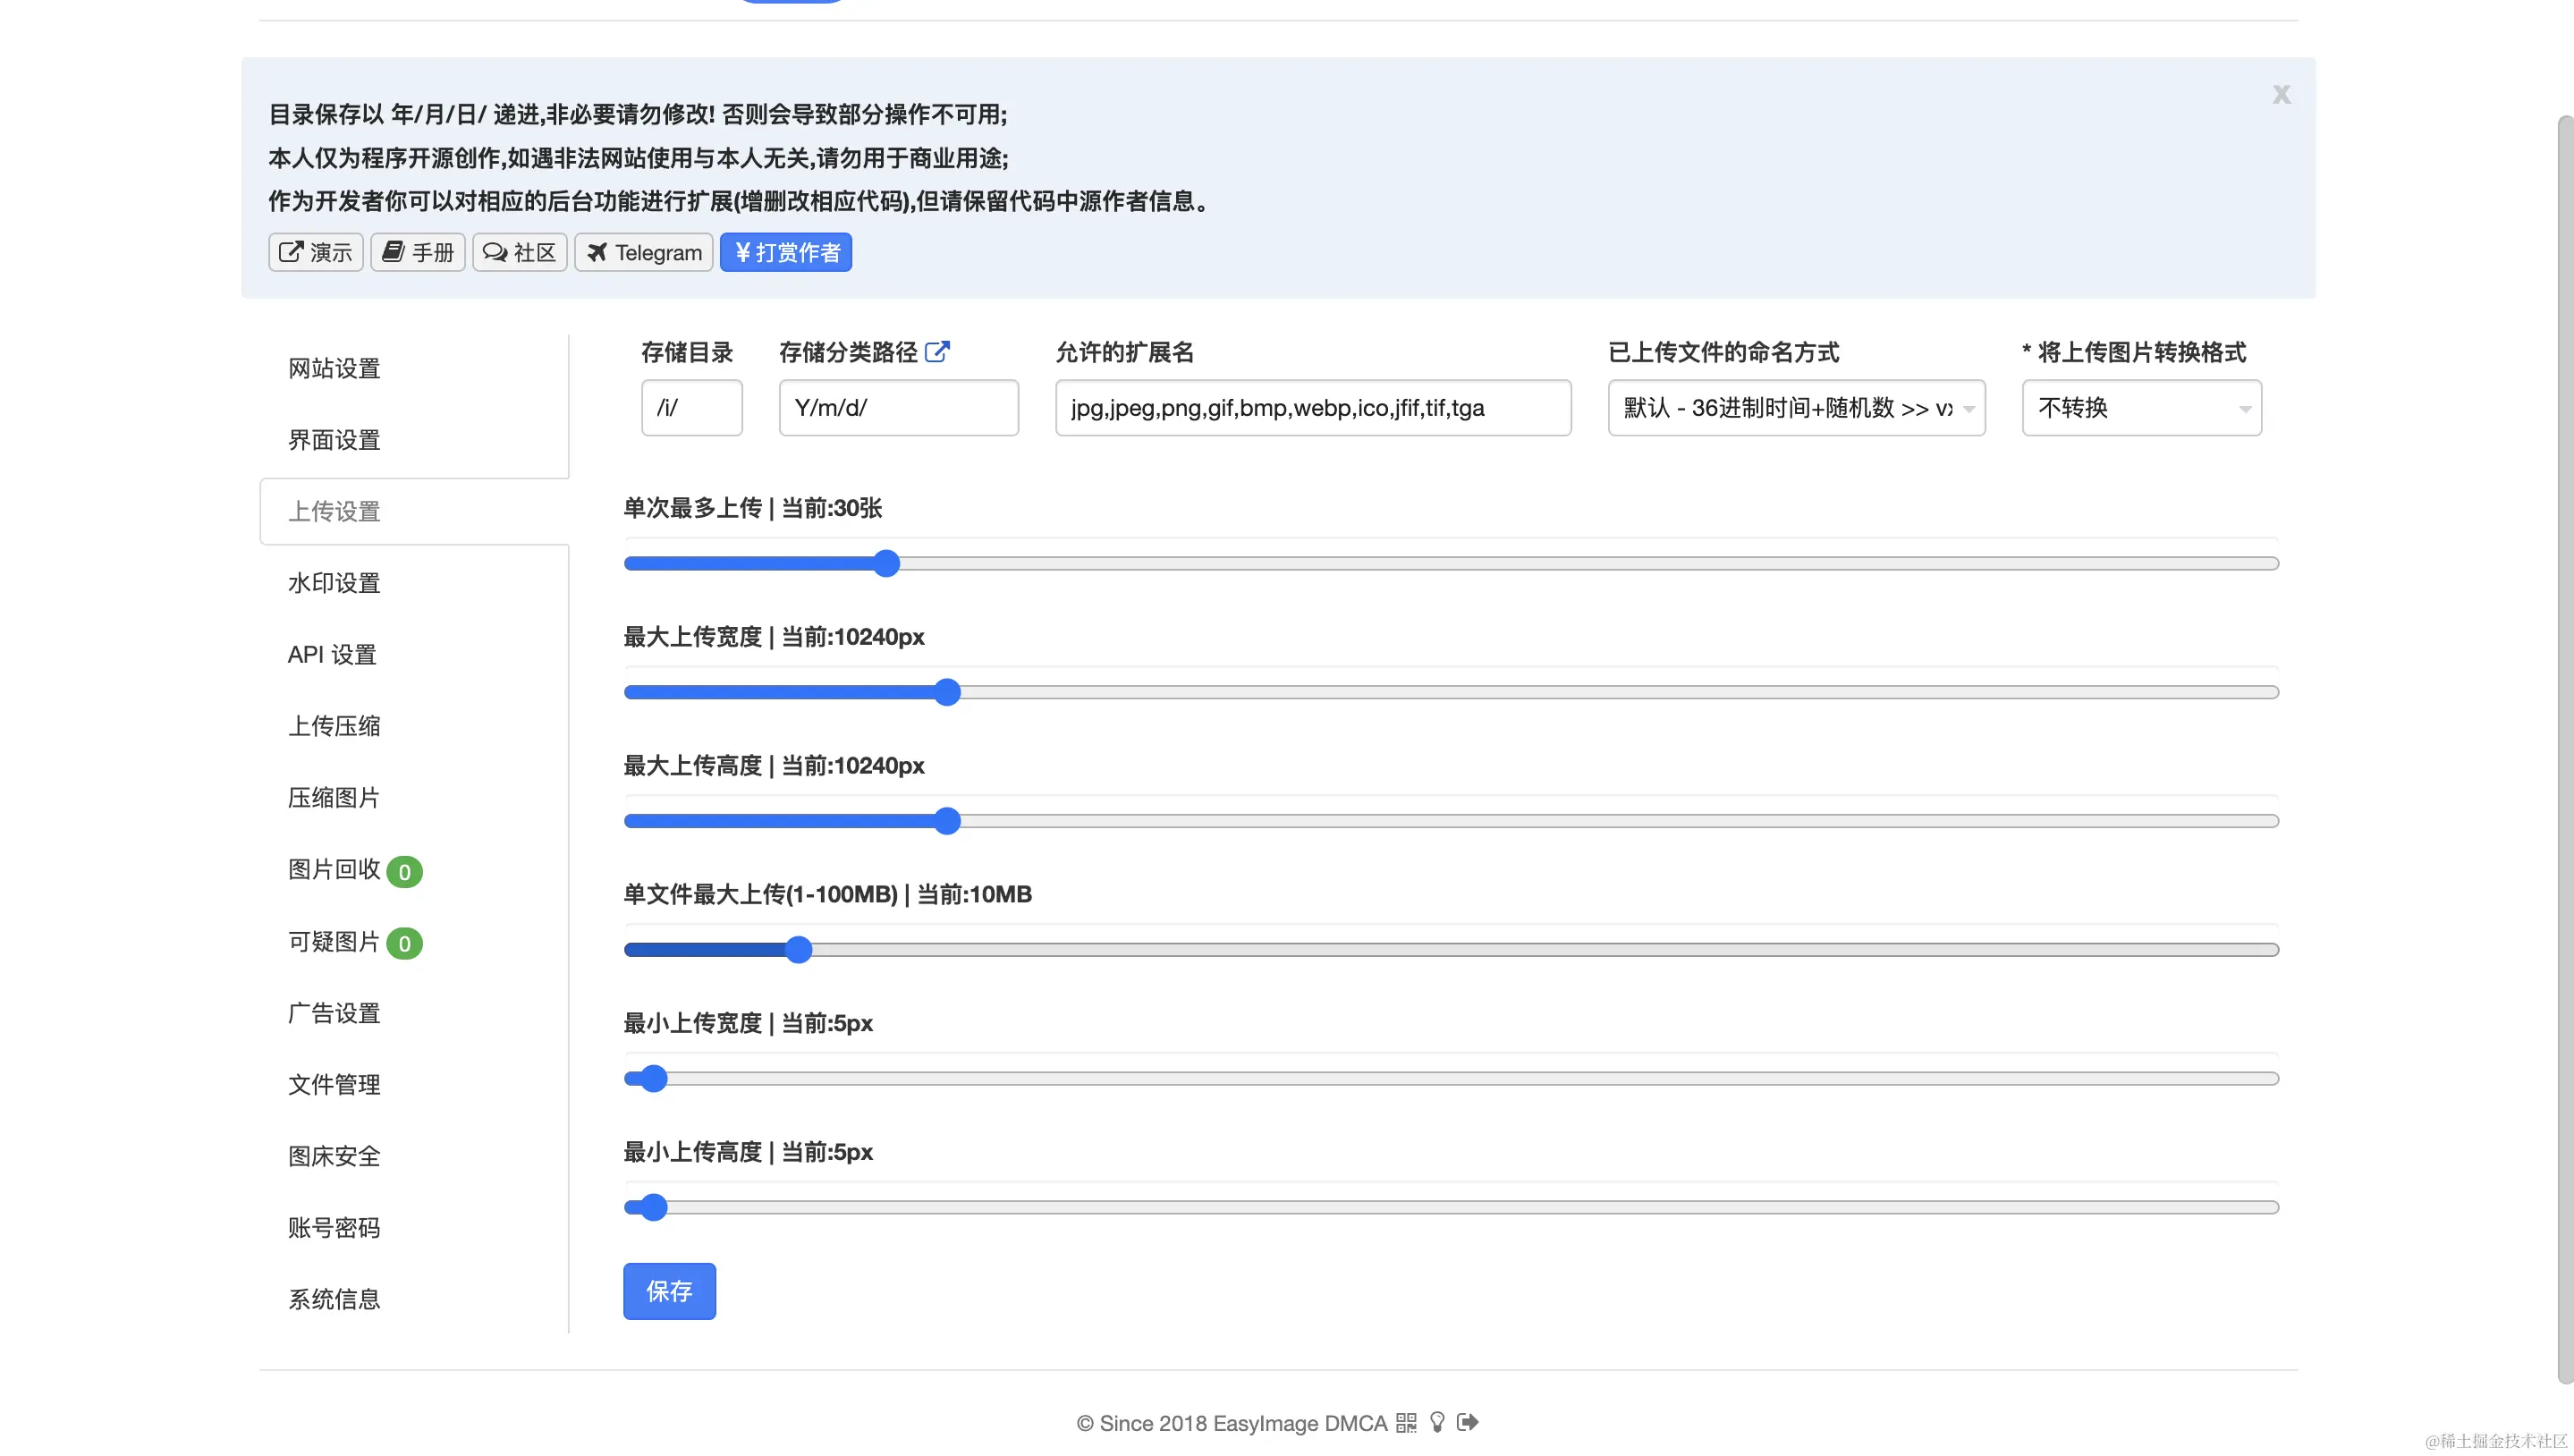This screenshot has width=2574, height=1456.
Task: Open the 将上传图片转换格式 dropdown
Action: pos(2141,408)
